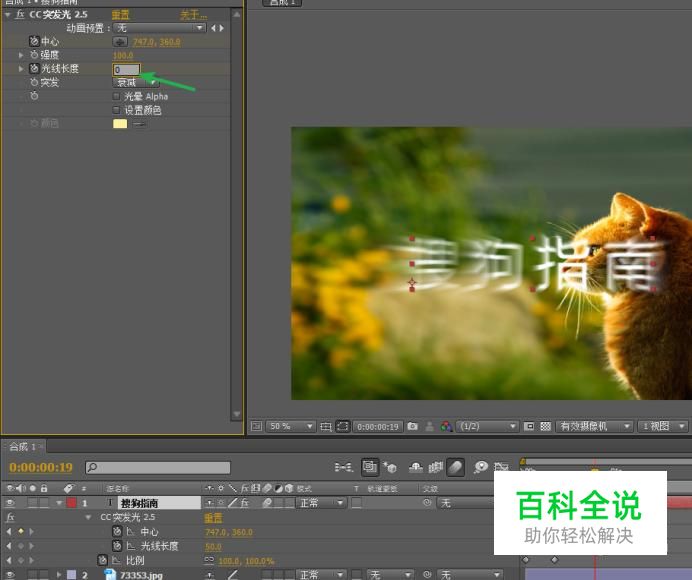This screenshot has height=580, width=692.
Task: Toggle the stopwatch for 突发 property
Action: click(x=34, y=82)
